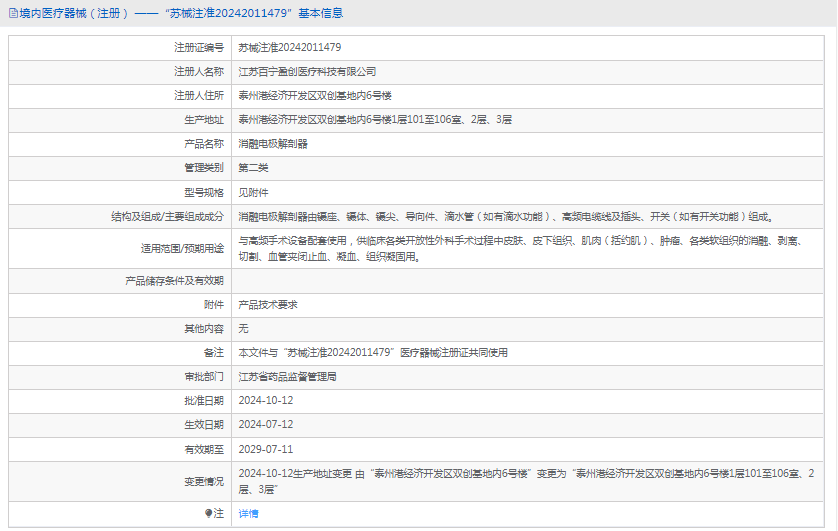Select management category value 第二类
The width and height of the screenshot is (838, 531).
(x=253, y=168)
